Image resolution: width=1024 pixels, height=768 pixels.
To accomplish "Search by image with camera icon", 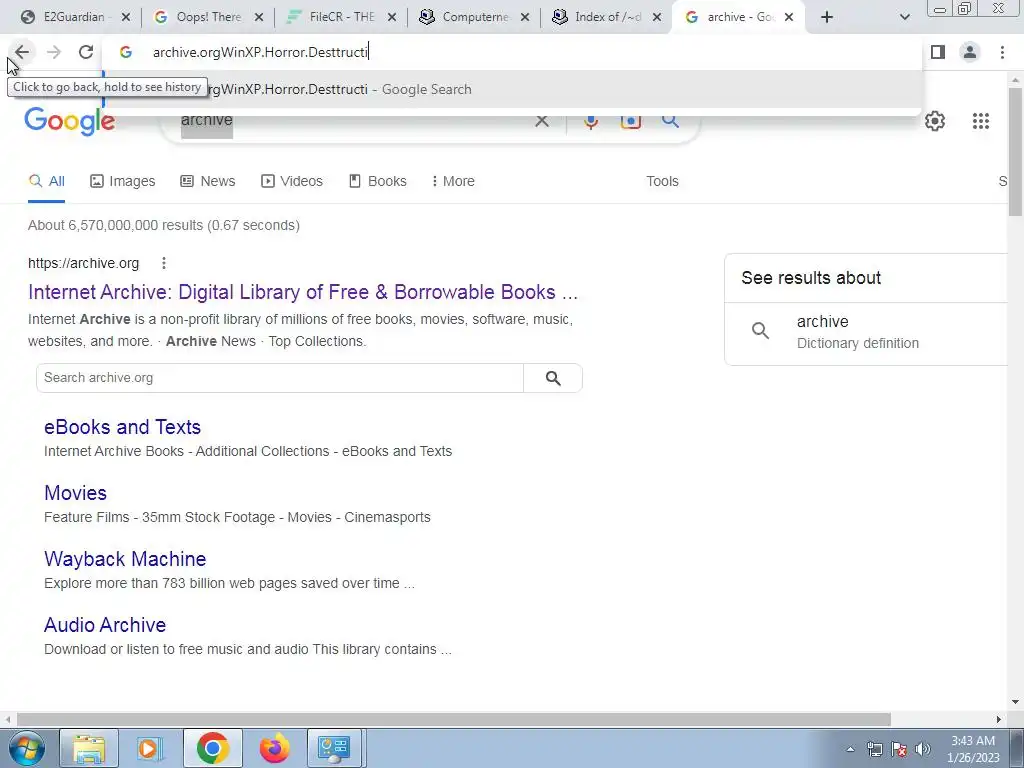I will pyautogui.click(x=631, y=121).
